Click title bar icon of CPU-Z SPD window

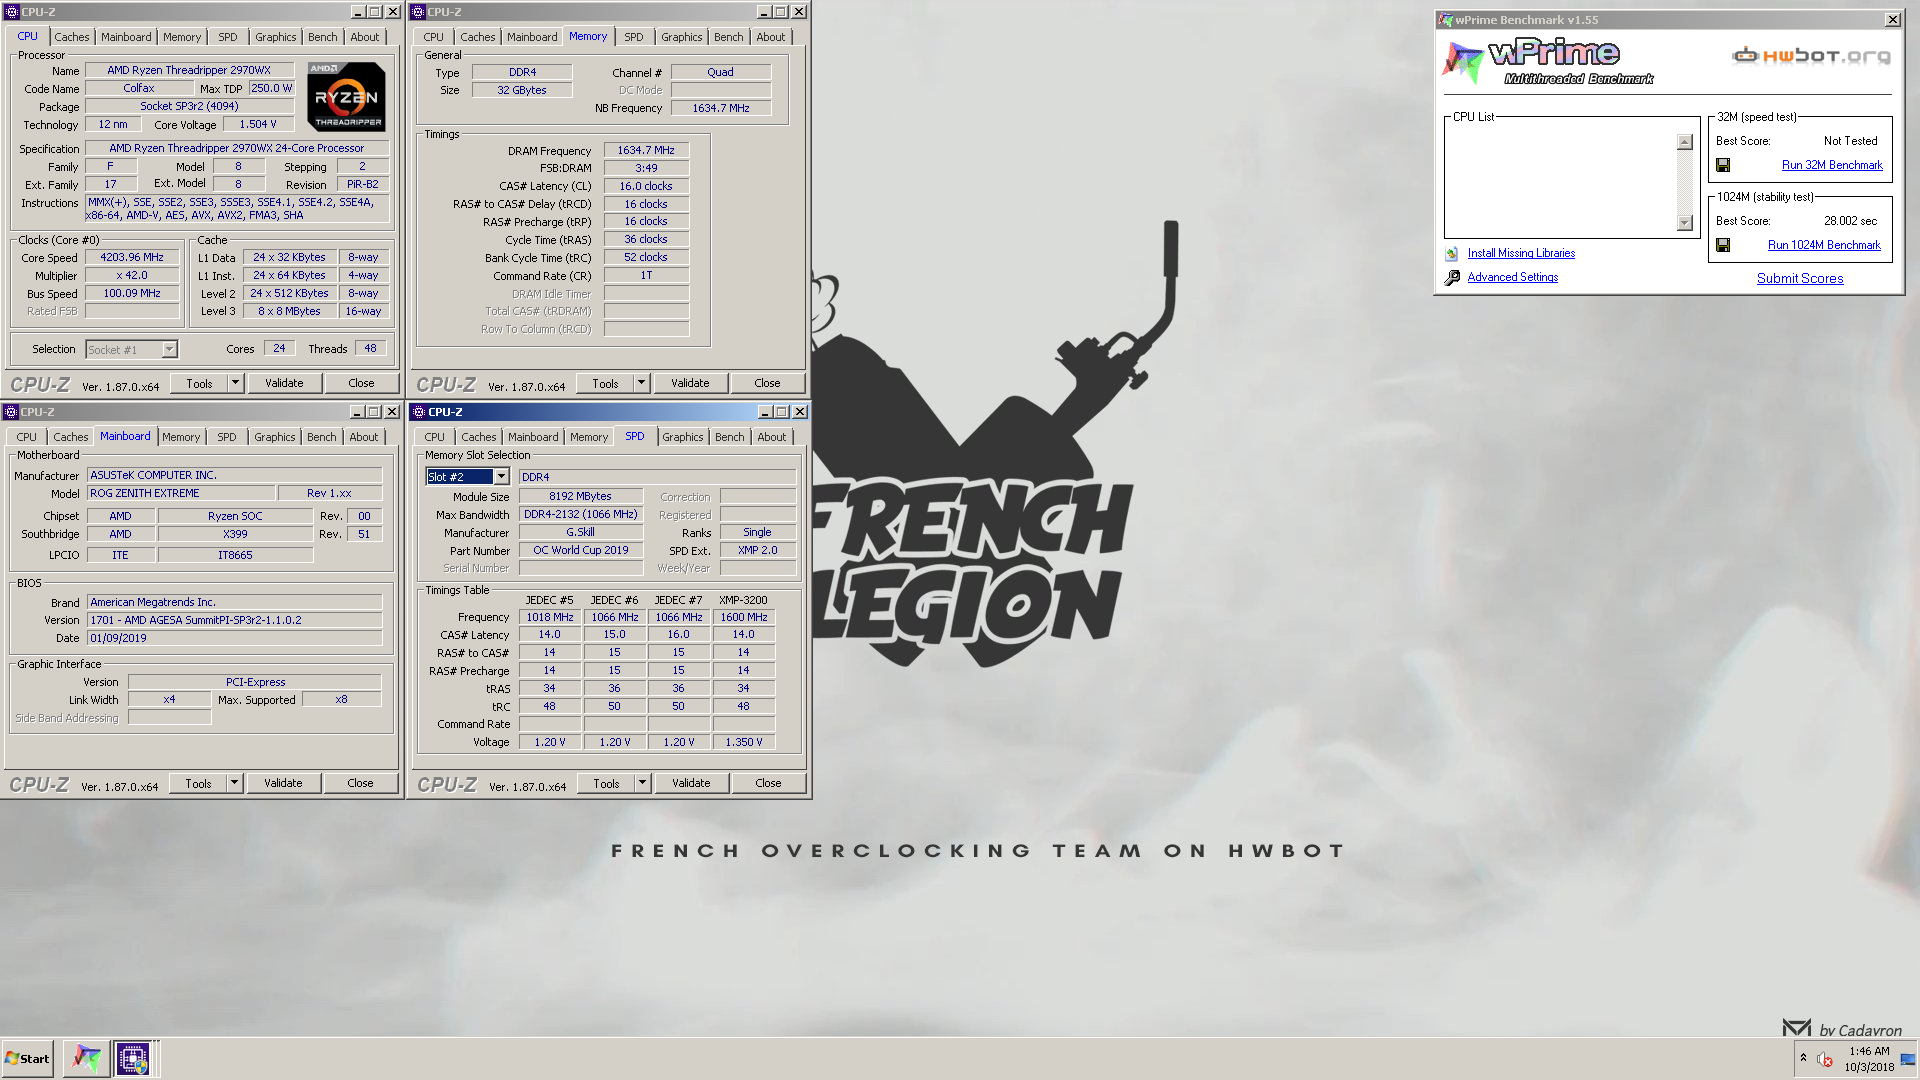coord(419,412)
